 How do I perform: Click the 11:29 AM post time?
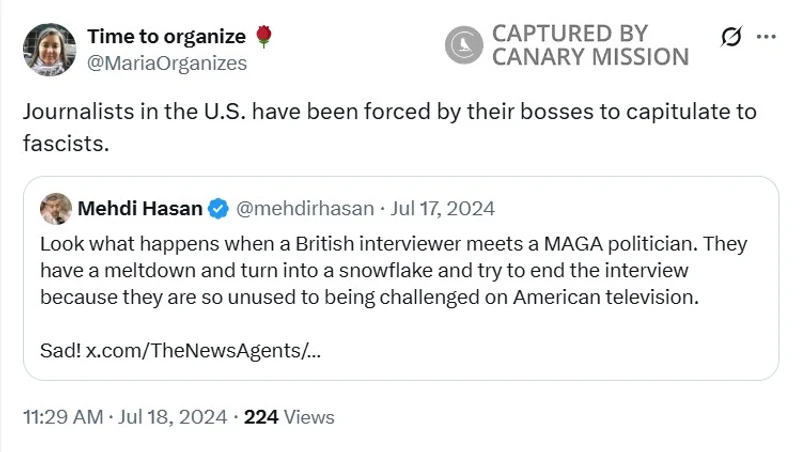coord(62,417)
